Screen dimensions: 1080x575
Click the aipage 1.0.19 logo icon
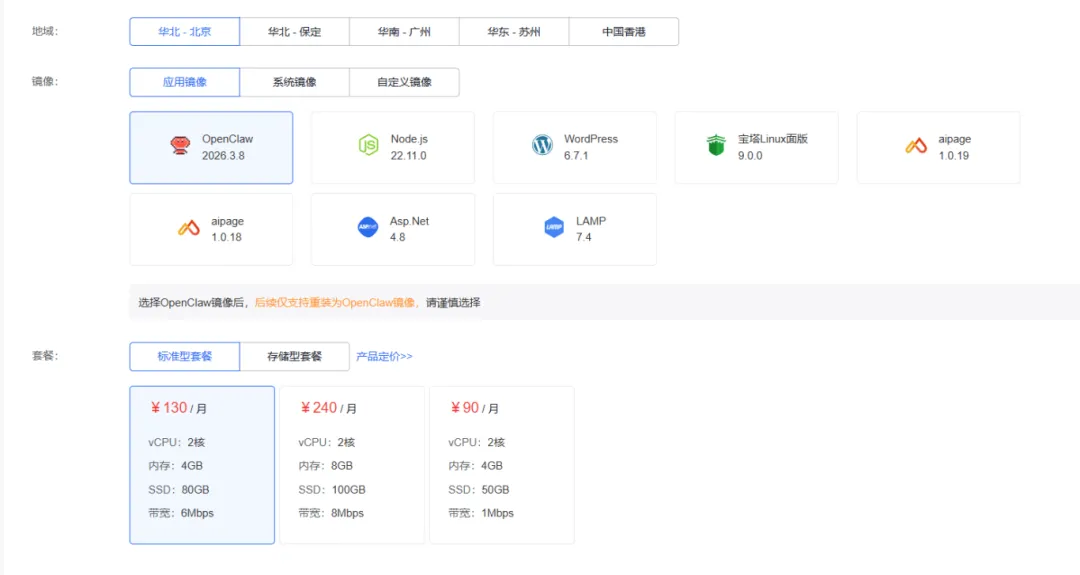click(916, 146)
